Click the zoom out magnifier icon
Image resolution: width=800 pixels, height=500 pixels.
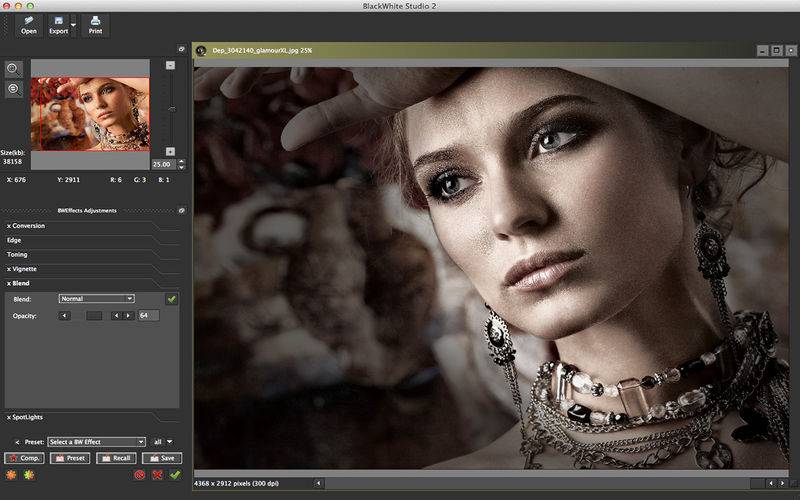tap(14, 89)
